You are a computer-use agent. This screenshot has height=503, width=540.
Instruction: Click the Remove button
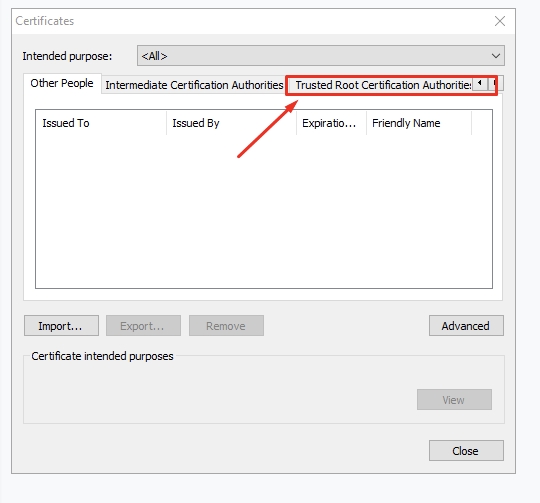226,325
